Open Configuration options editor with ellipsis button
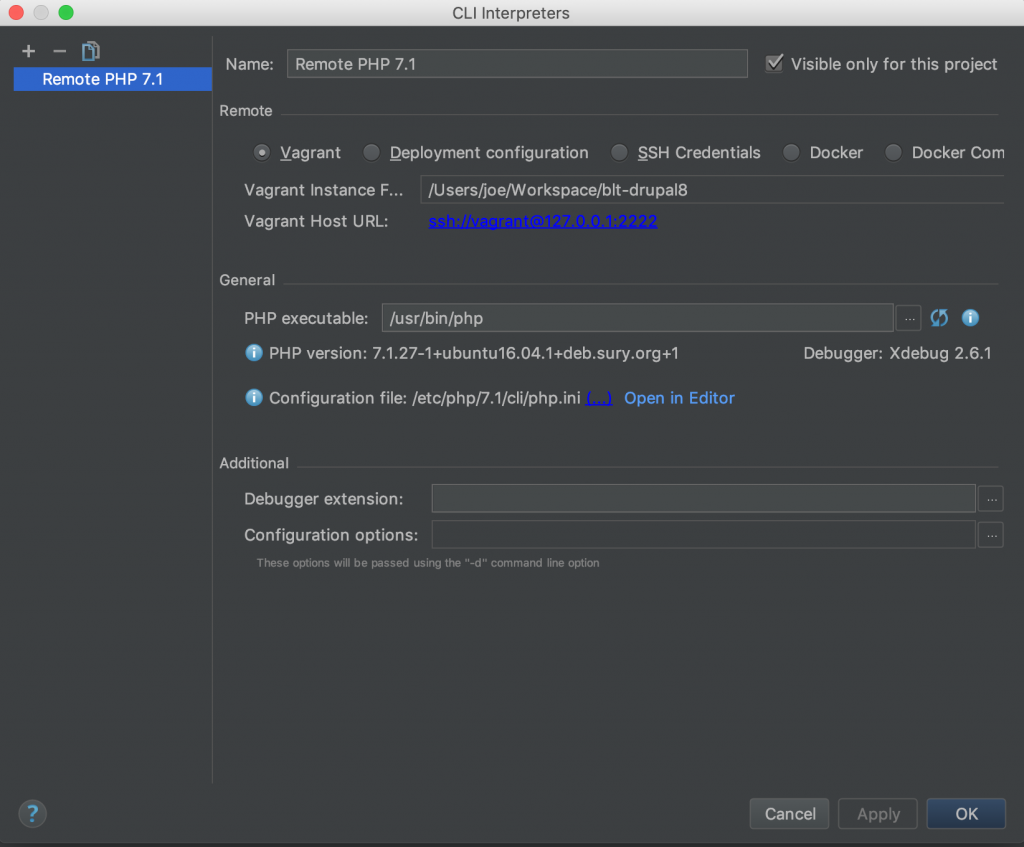1024x847 pixels. pyautogui.click(x=991, y=535)
